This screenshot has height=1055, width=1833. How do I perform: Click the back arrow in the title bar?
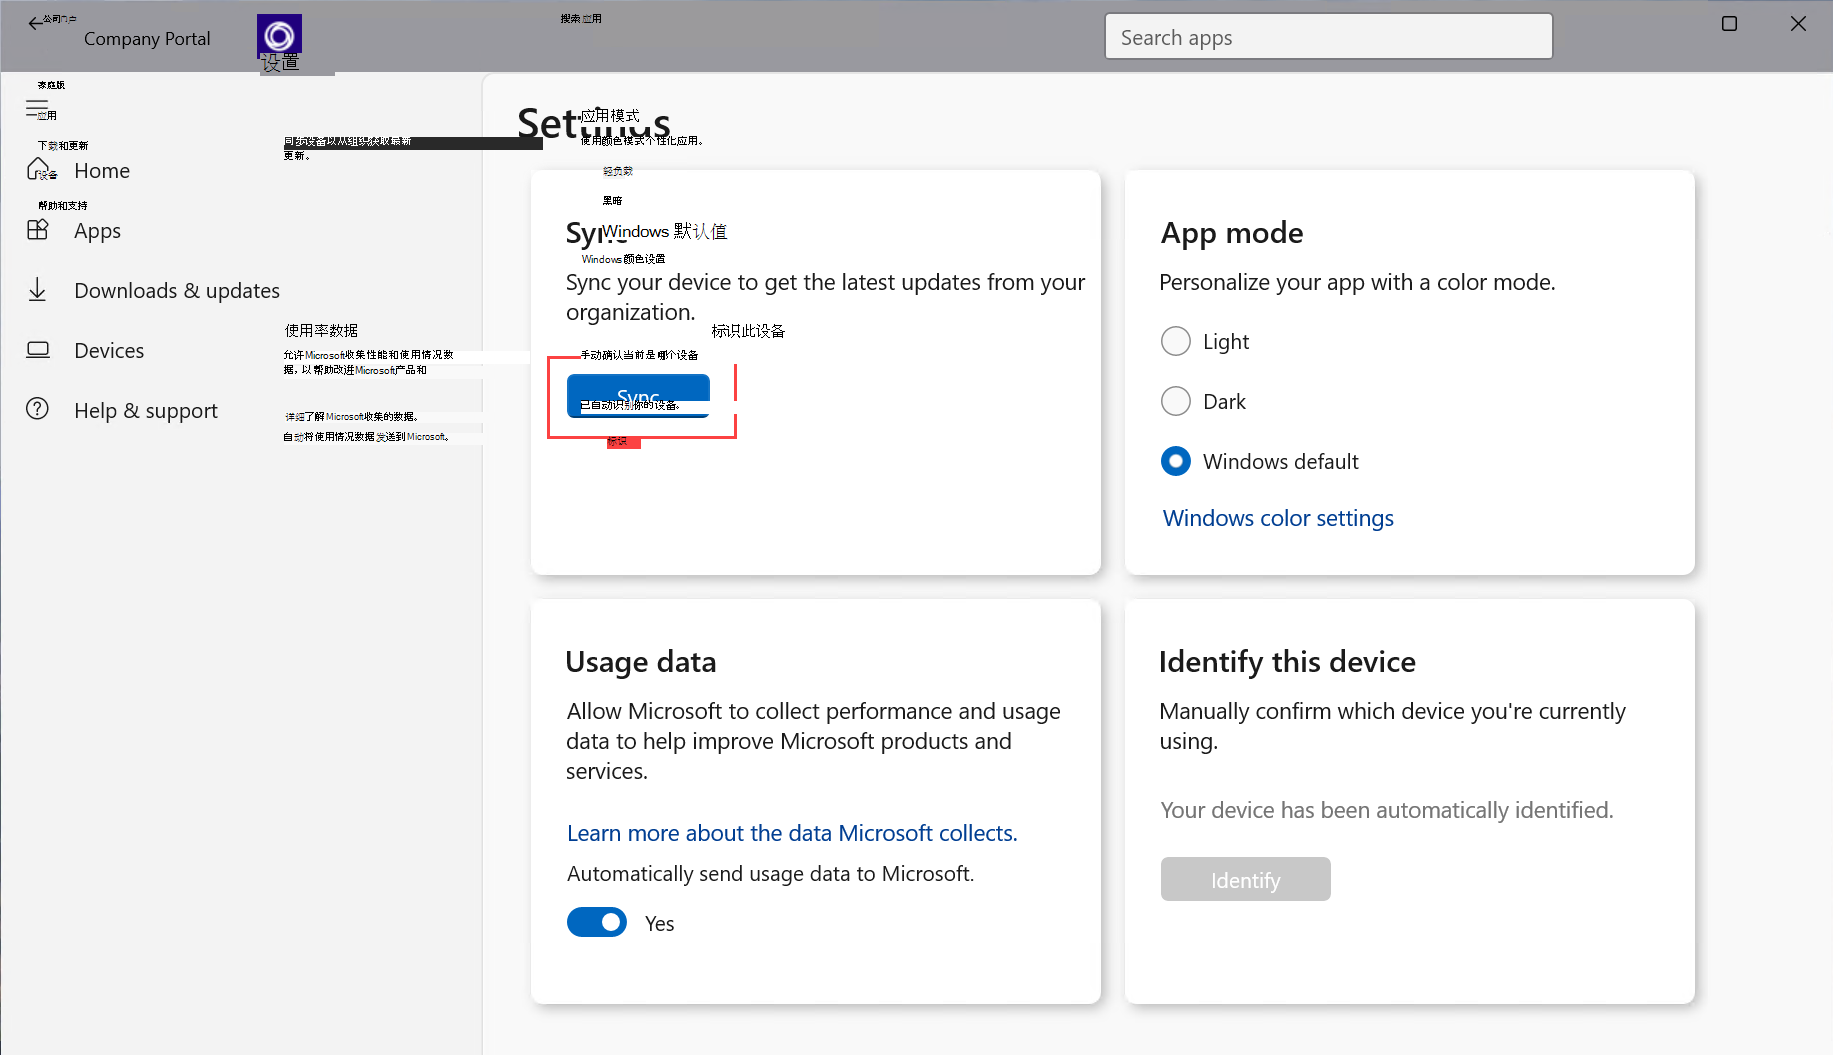tap(36, 24)
